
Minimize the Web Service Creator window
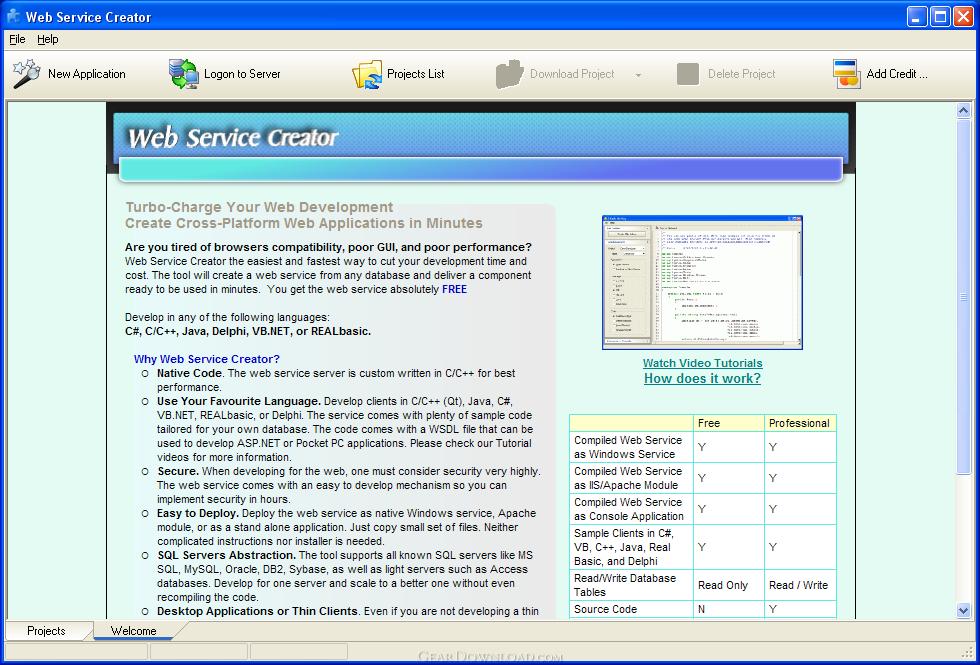pyautogui.click(x=917, y=16)
